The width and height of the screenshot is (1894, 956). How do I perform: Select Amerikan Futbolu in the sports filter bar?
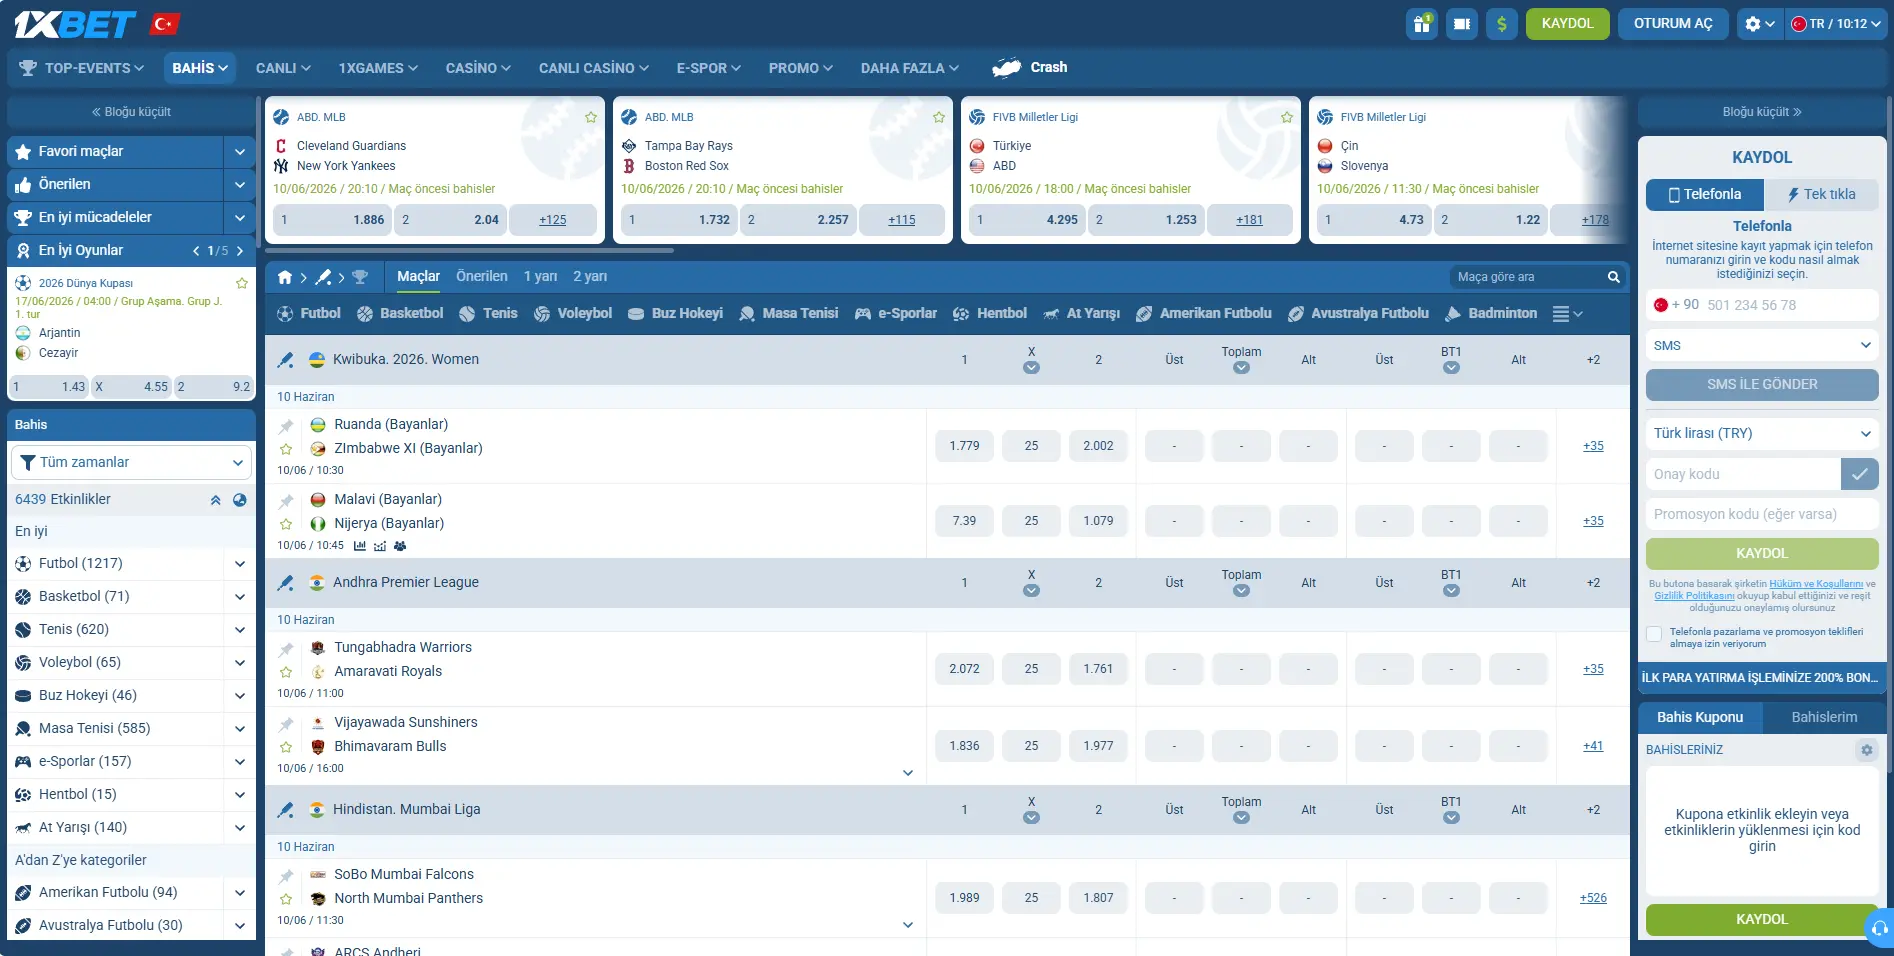pyautogui.click(x=1204, y=314)
